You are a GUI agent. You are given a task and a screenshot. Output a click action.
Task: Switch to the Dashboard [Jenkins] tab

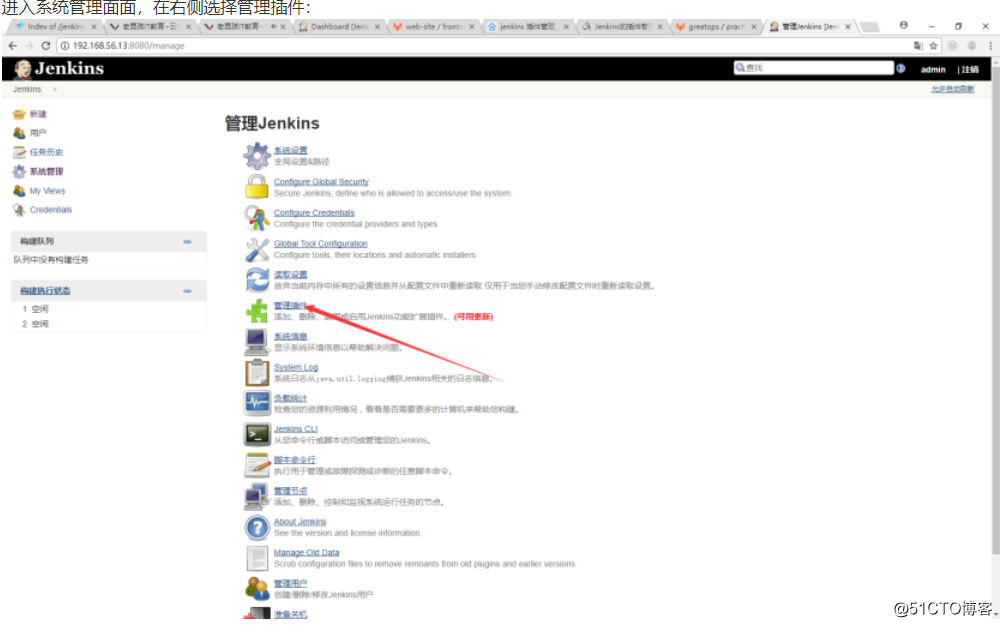click(x=338, y=27)
